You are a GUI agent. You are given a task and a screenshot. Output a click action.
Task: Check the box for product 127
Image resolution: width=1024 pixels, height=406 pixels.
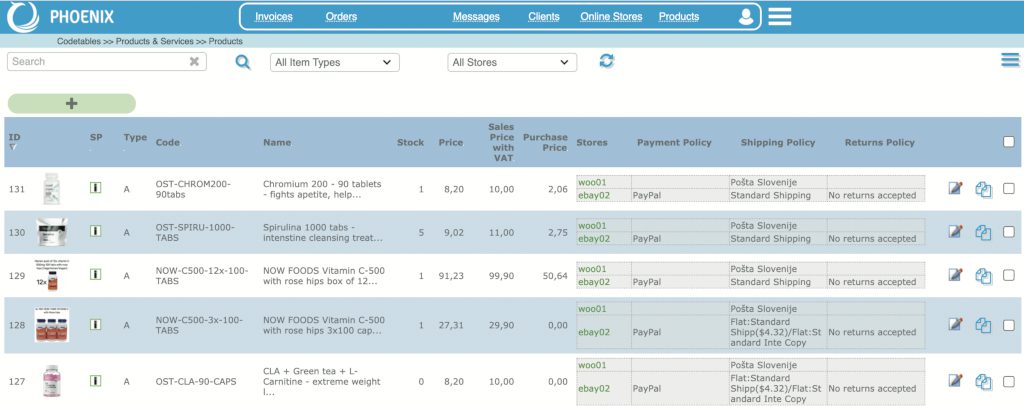point(1008,381)
